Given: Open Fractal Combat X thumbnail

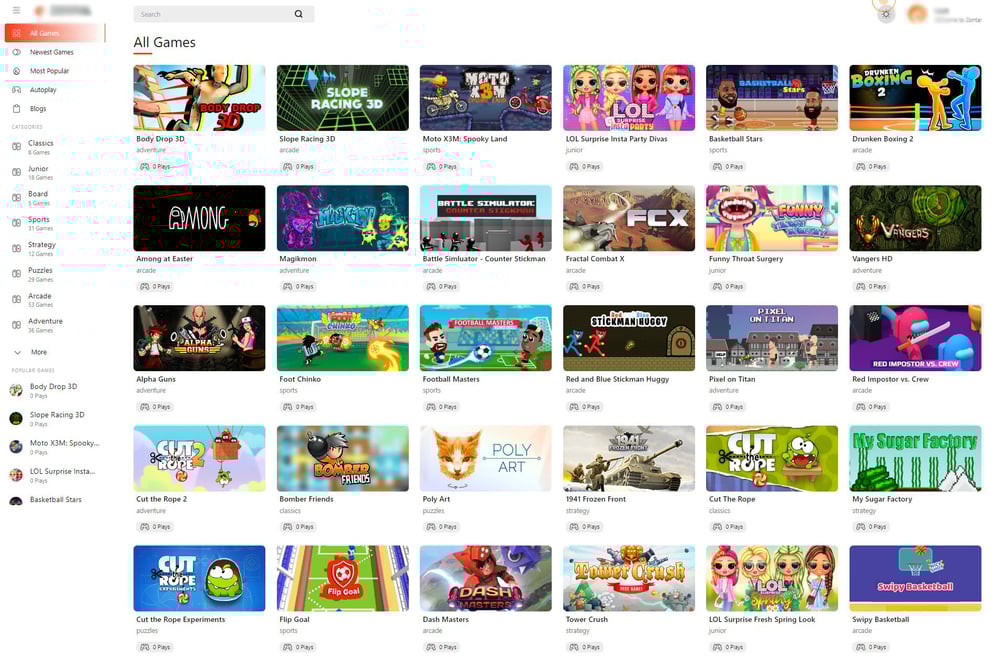Looking at the screenshot, I should pyautogui.click(x=629, y=218).
